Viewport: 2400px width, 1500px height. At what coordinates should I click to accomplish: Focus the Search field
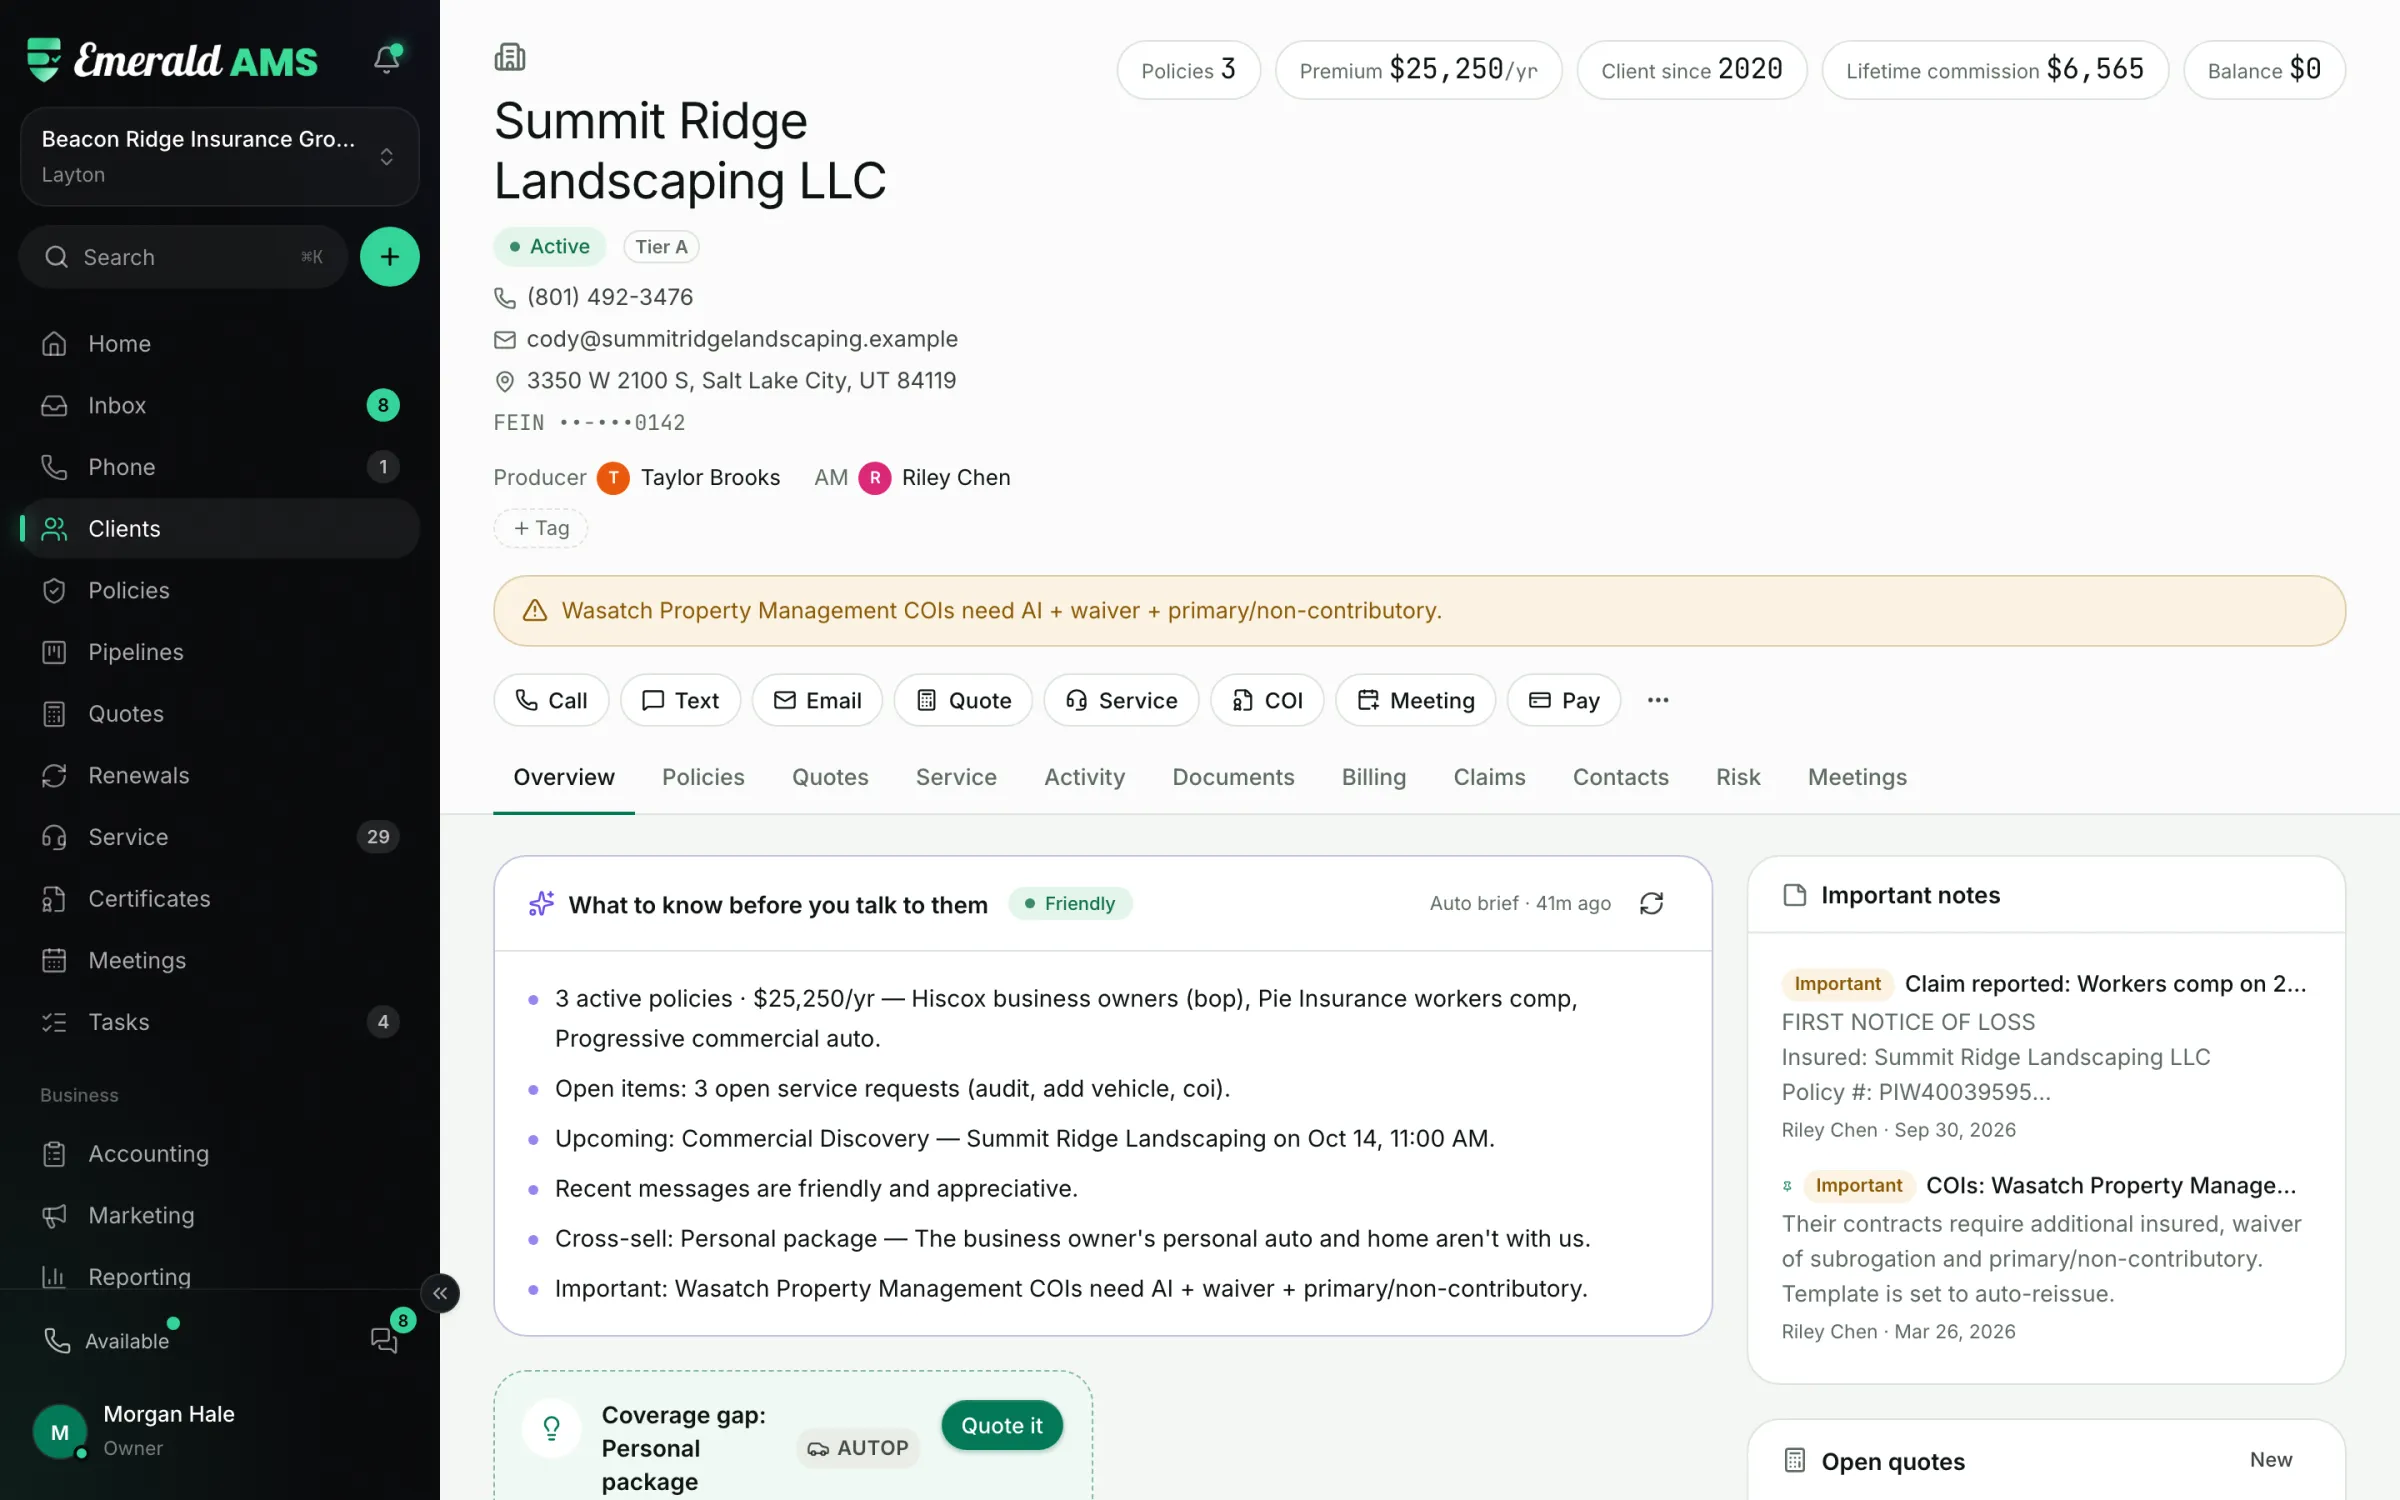183,257
